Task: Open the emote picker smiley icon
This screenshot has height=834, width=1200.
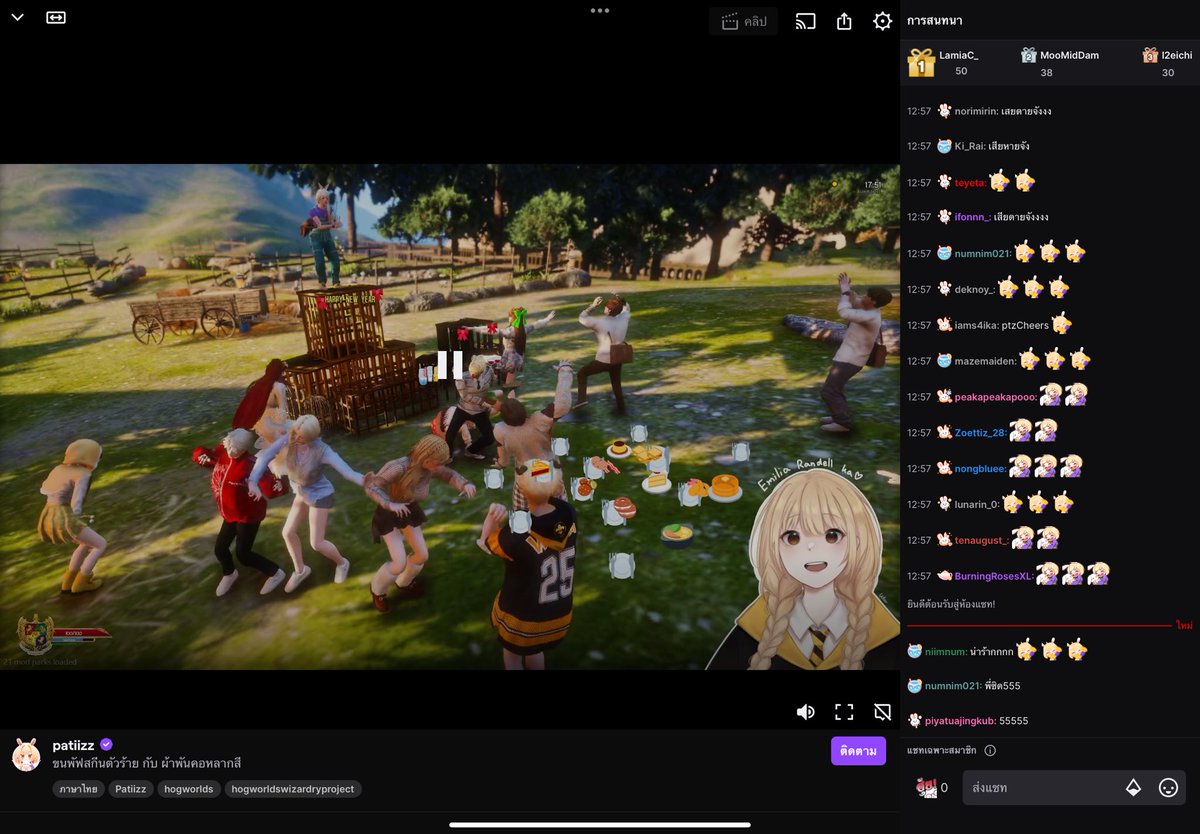Action: click(x=1168, y=788)
